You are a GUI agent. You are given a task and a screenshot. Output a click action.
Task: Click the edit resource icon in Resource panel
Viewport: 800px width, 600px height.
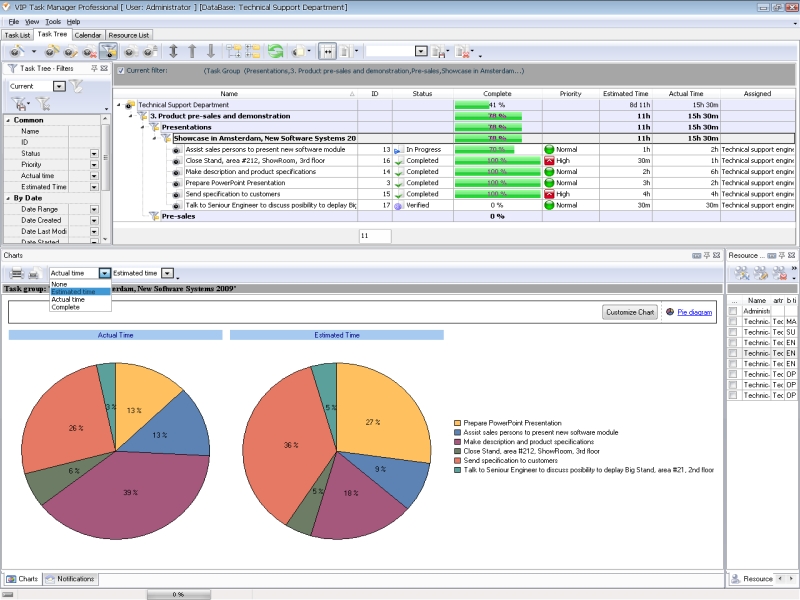point(761,273)
